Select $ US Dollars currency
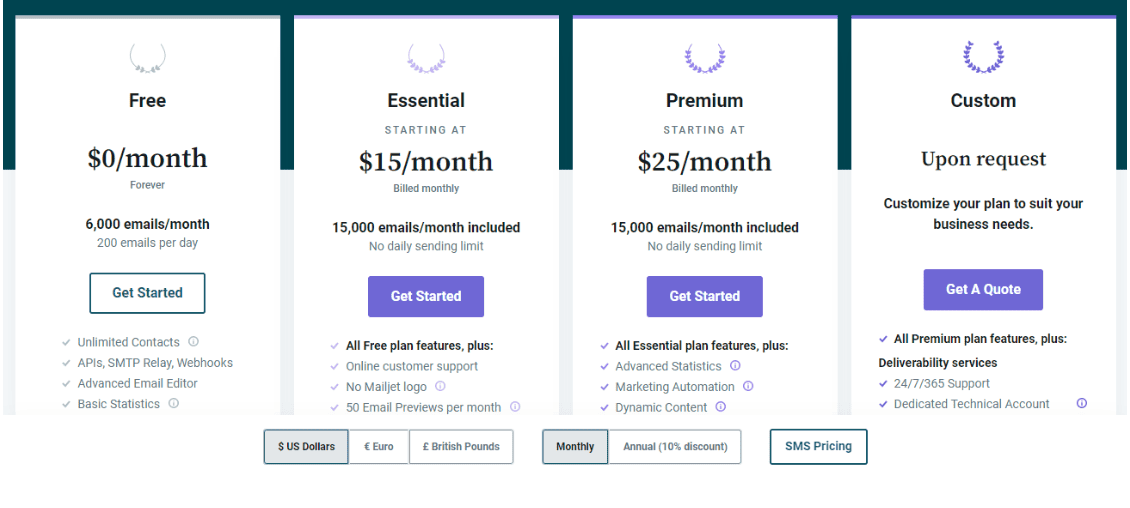The image size is (1130, 508). [306, 447]
